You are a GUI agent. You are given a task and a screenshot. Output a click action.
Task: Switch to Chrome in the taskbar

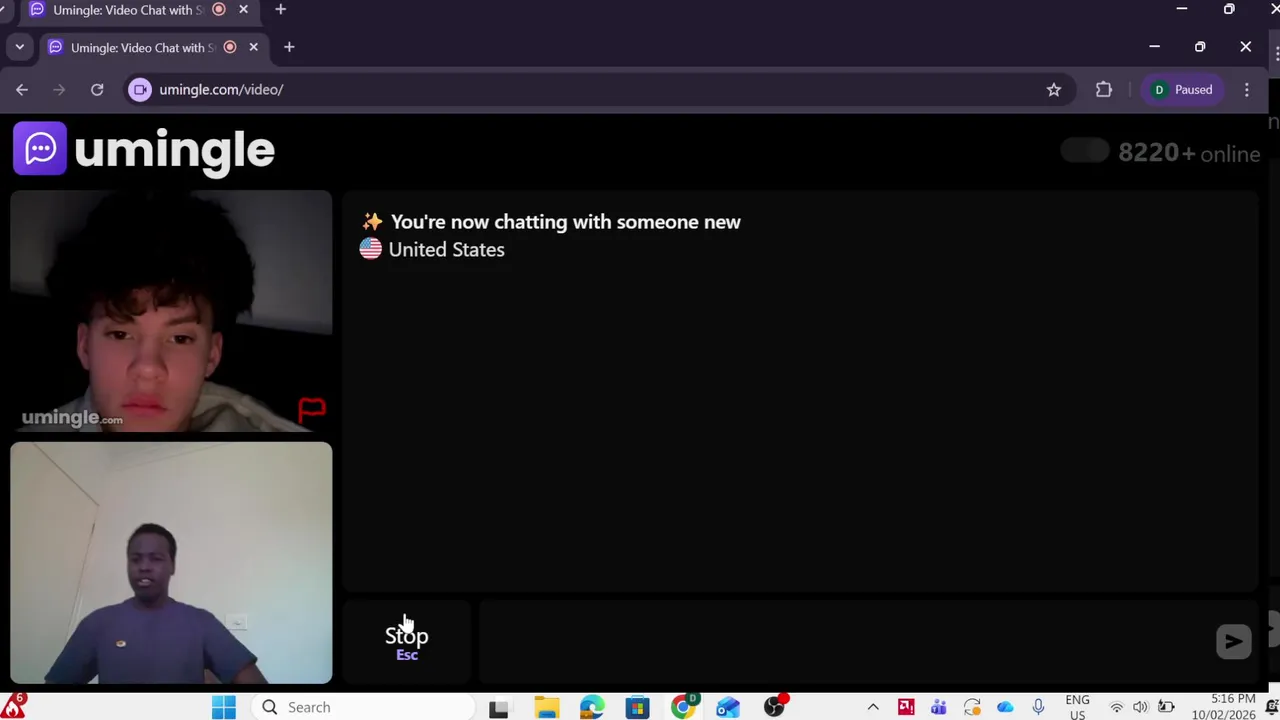(x=683, y=708)
